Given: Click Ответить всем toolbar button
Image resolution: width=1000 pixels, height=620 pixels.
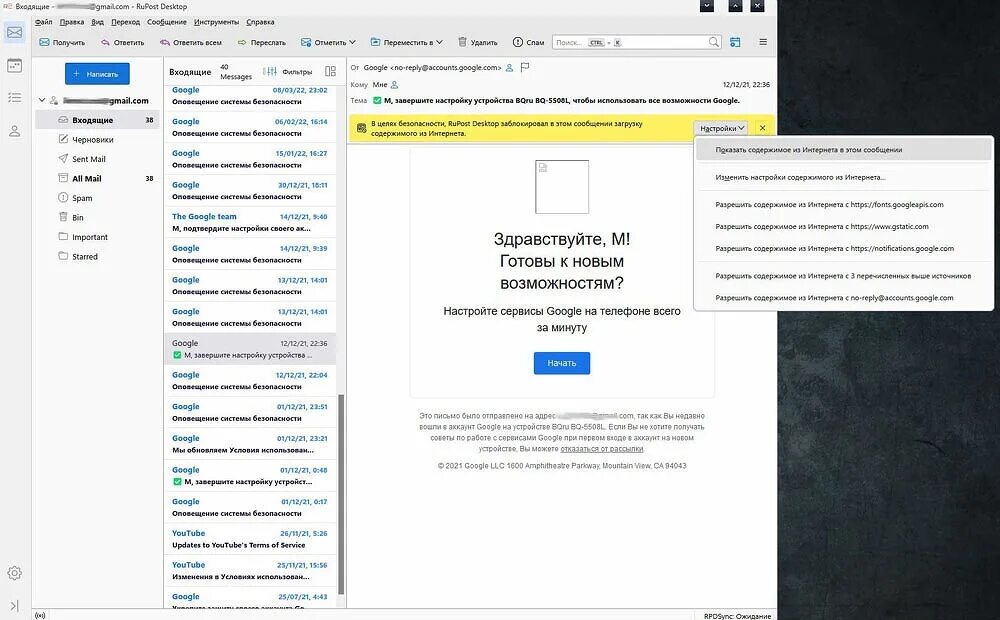Looking at the screenshot, I should coord(191,42).
